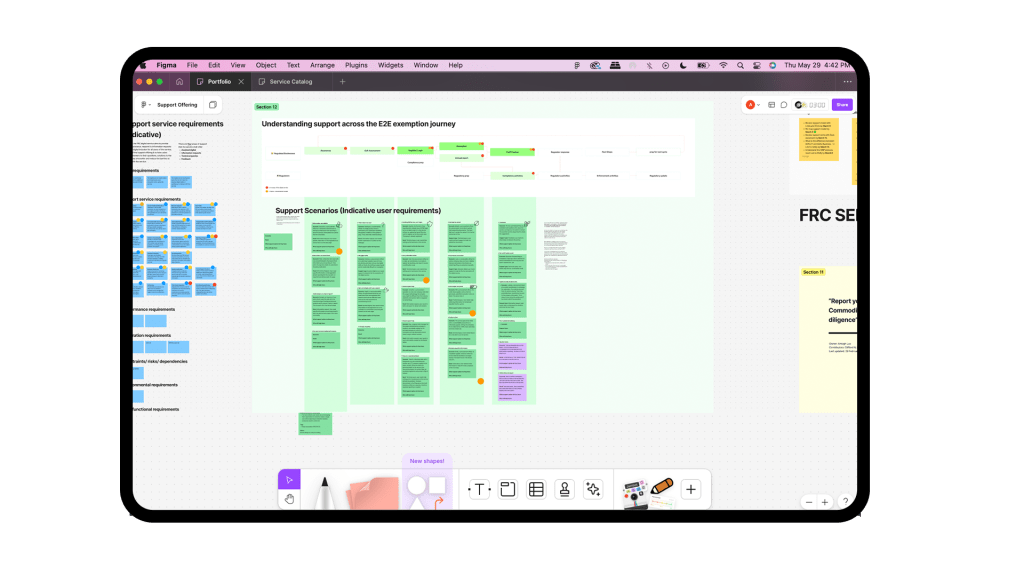The image size is (1024, 576).
Task: Toggle macOS Focus moon icon
Action: point(682,65)
